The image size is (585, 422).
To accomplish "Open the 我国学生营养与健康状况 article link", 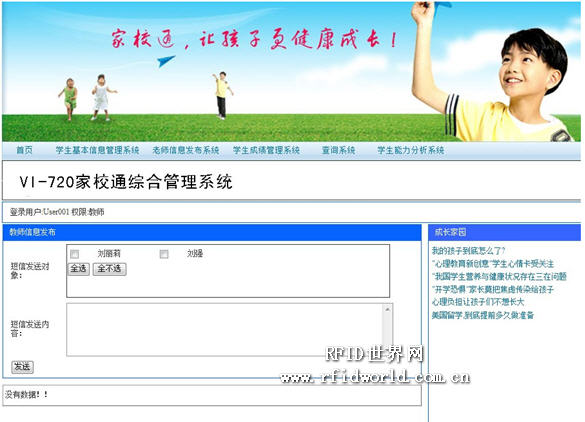I will (499, 276).
